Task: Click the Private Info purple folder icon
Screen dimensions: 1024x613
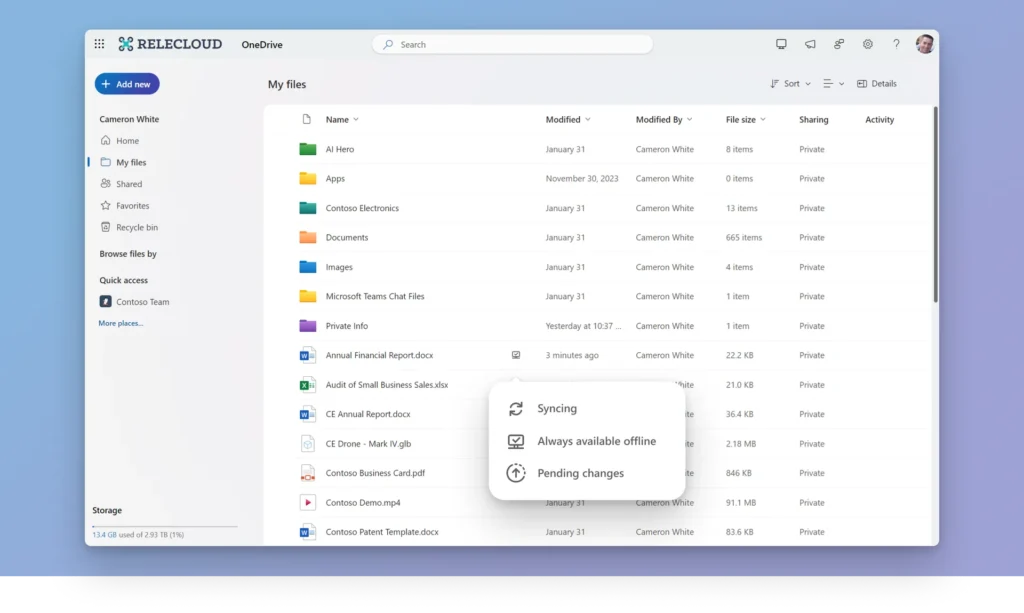Action: [x=308, y=325]
